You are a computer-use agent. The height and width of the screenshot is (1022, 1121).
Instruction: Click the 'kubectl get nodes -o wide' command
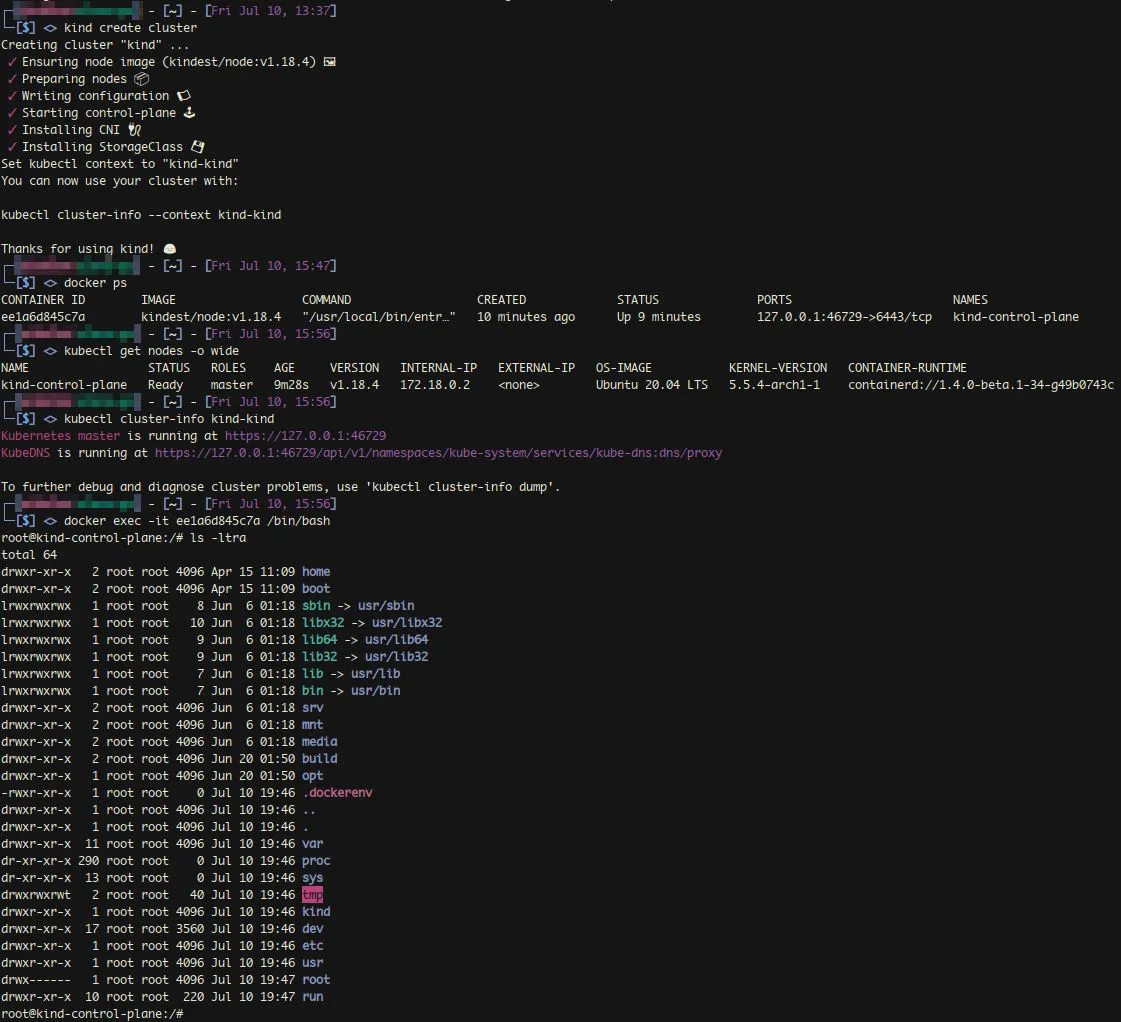(x=151, y=351)
